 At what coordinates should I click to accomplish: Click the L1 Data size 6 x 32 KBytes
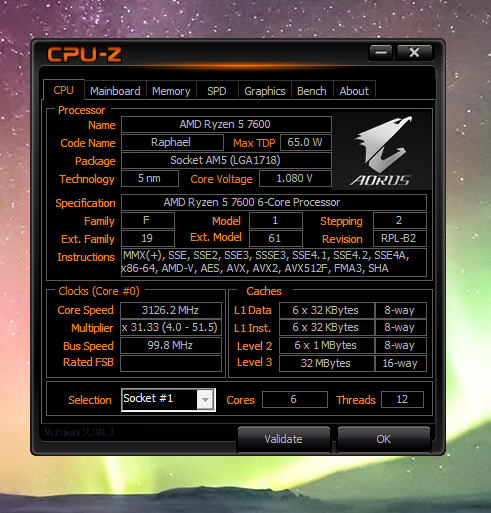[x=327, y=310]
